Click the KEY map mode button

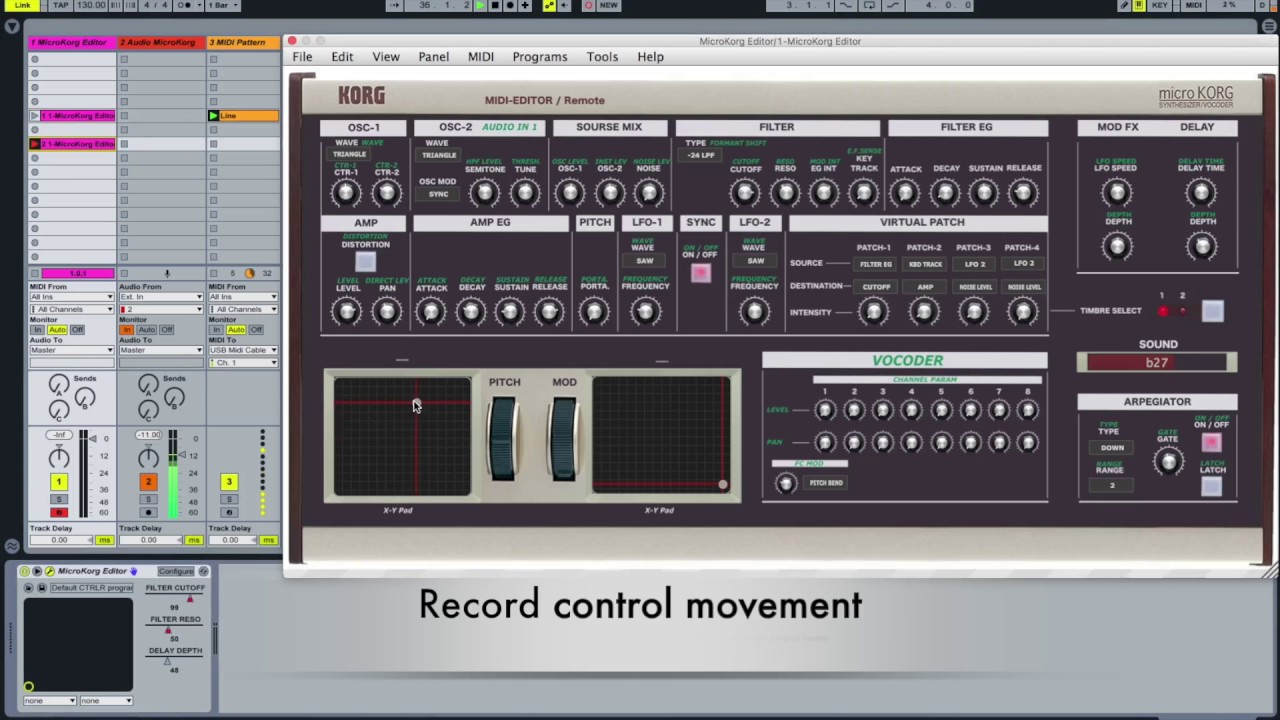[1160, 5]
